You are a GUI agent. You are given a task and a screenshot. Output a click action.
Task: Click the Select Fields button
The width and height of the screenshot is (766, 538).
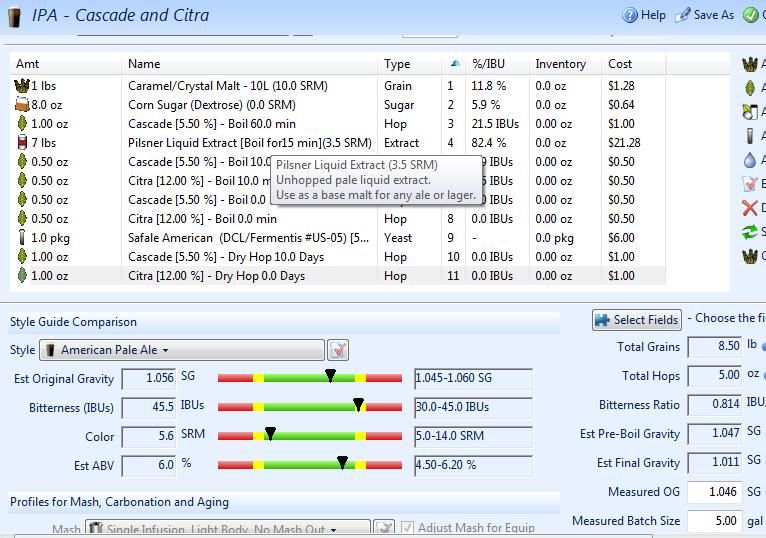coord(637,320)
